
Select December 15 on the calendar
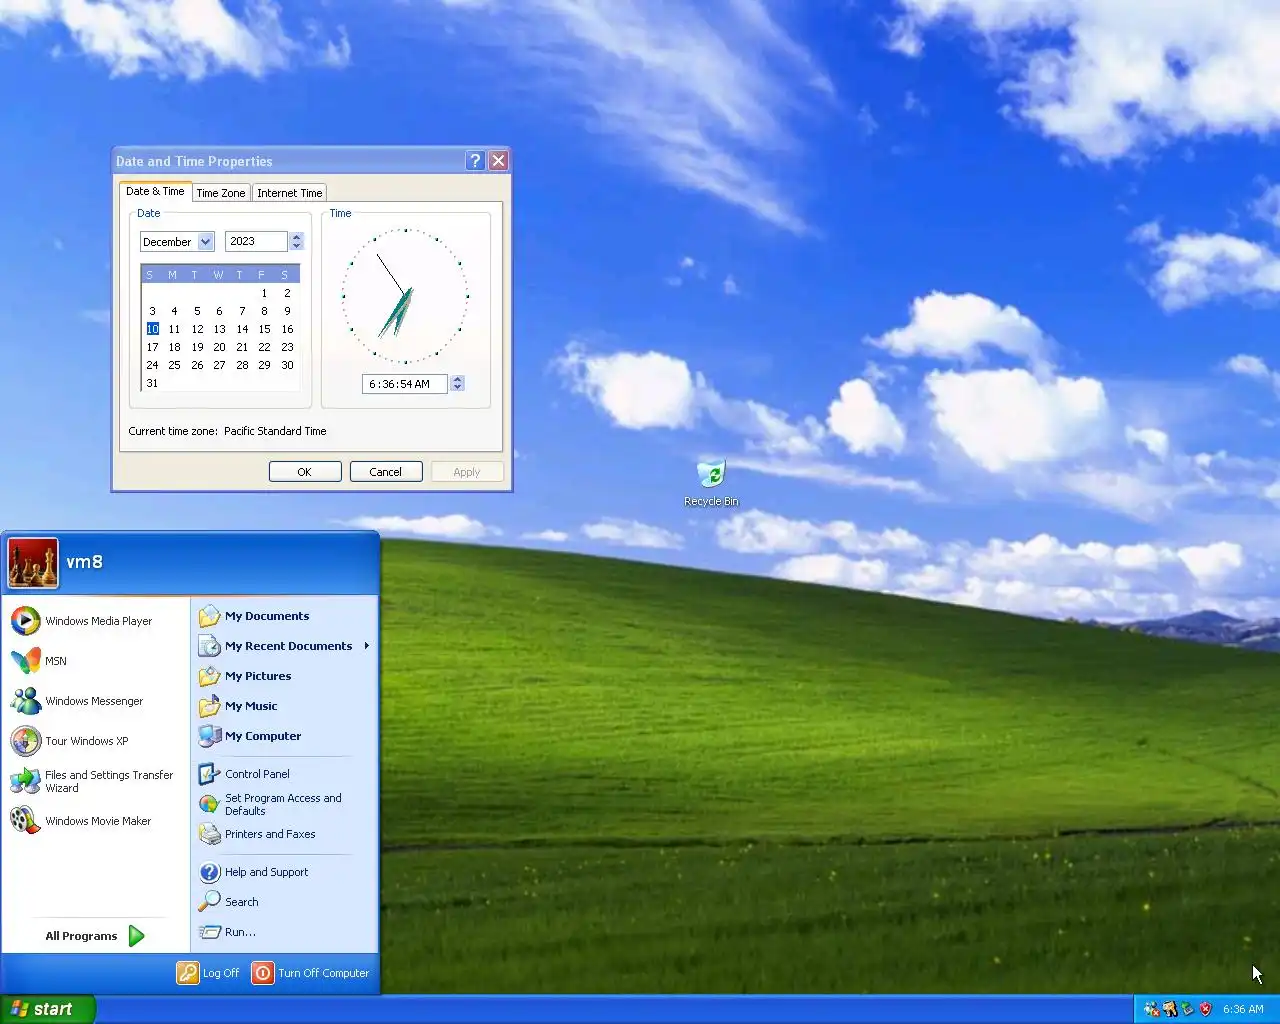click(x=264, y=329)
